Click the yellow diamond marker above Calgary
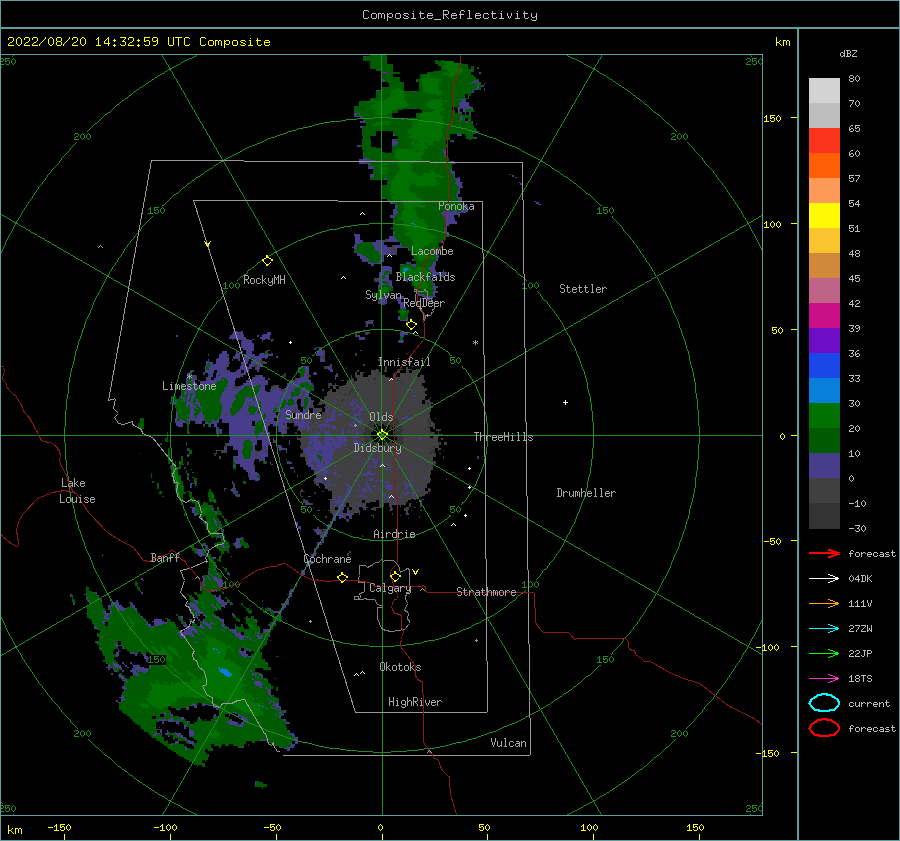Screen dimensions: 900x841 [x=395, y=576]
